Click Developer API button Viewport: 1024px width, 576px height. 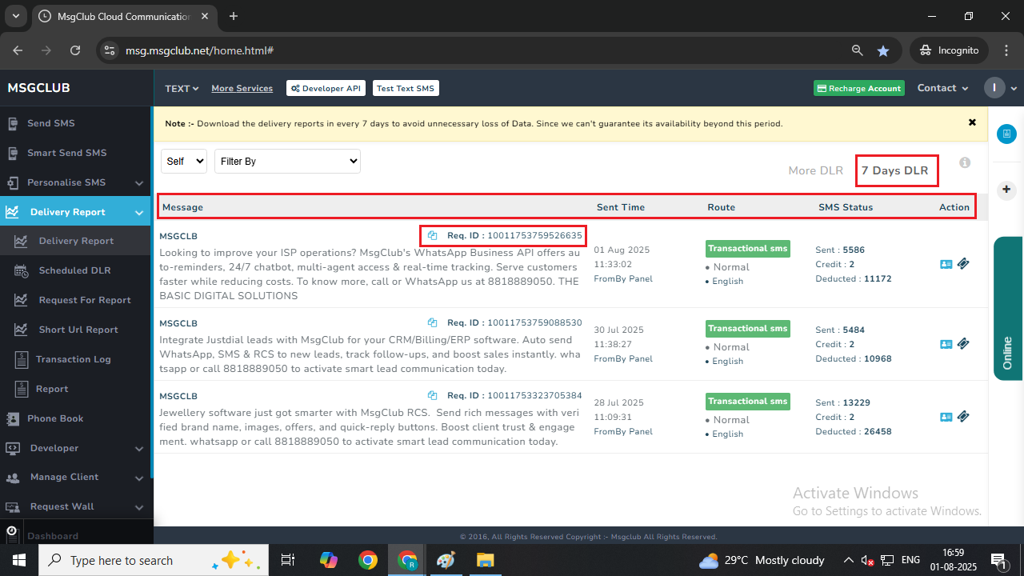[x=326, y=88]
